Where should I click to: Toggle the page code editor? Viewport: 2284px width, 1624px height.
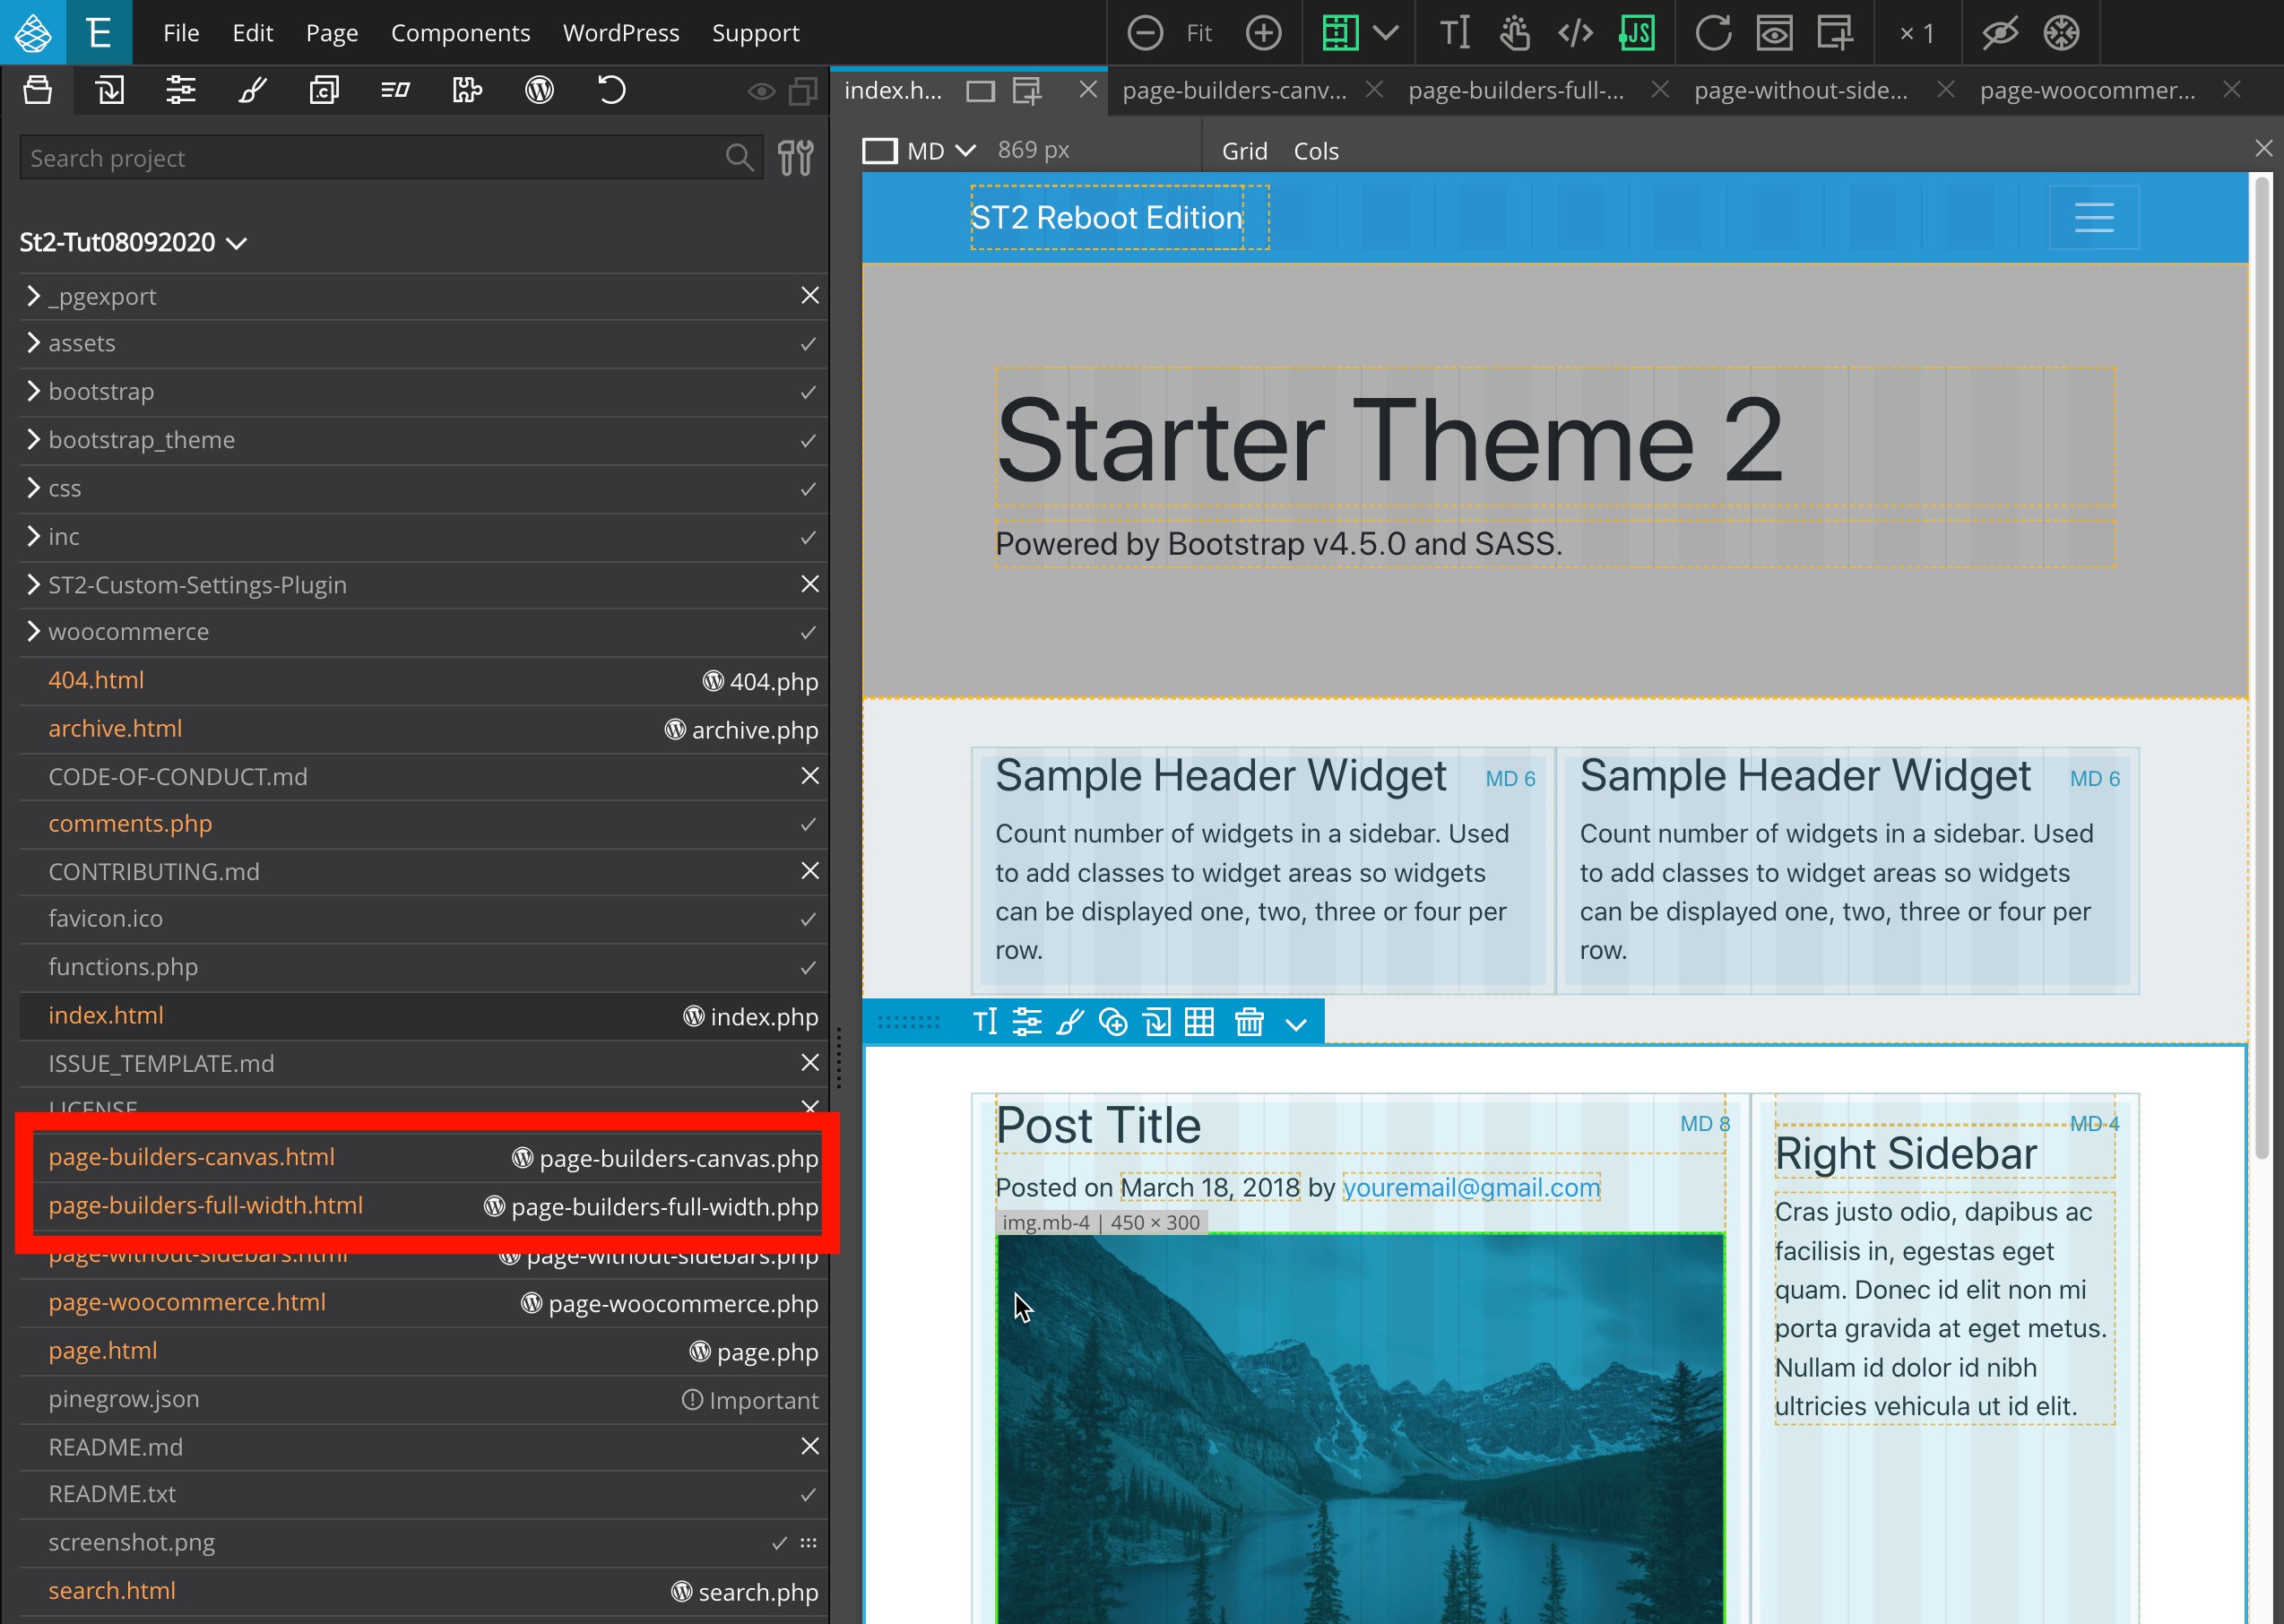tap(1575, 33)
